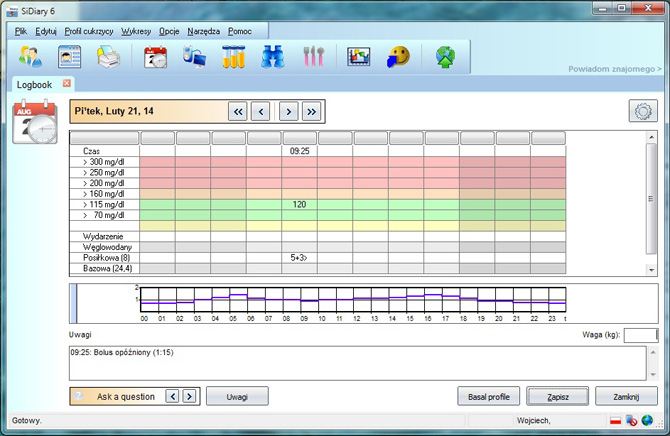
Task: Click the > 160 mg/dl row label
Action: click(x=104, y=194)
